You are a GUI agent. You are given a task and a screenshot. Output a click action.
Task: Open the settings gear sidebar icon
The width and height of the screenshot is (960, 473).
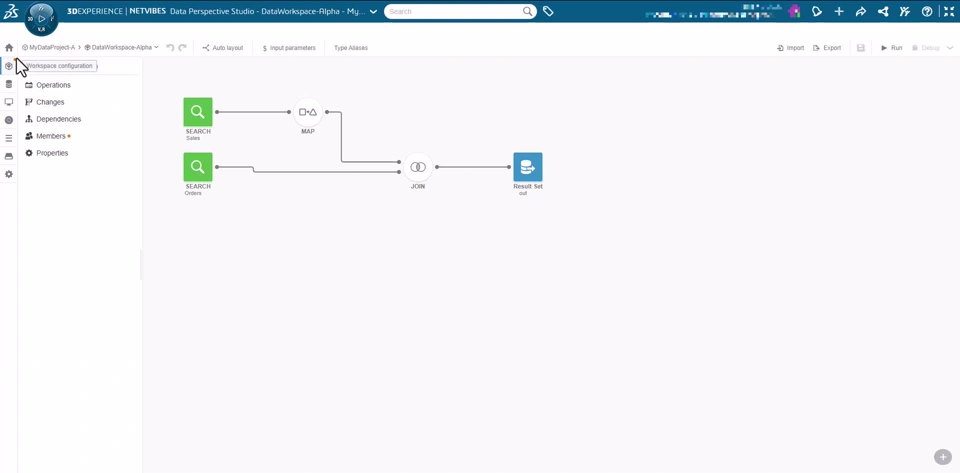coord(9,174)
